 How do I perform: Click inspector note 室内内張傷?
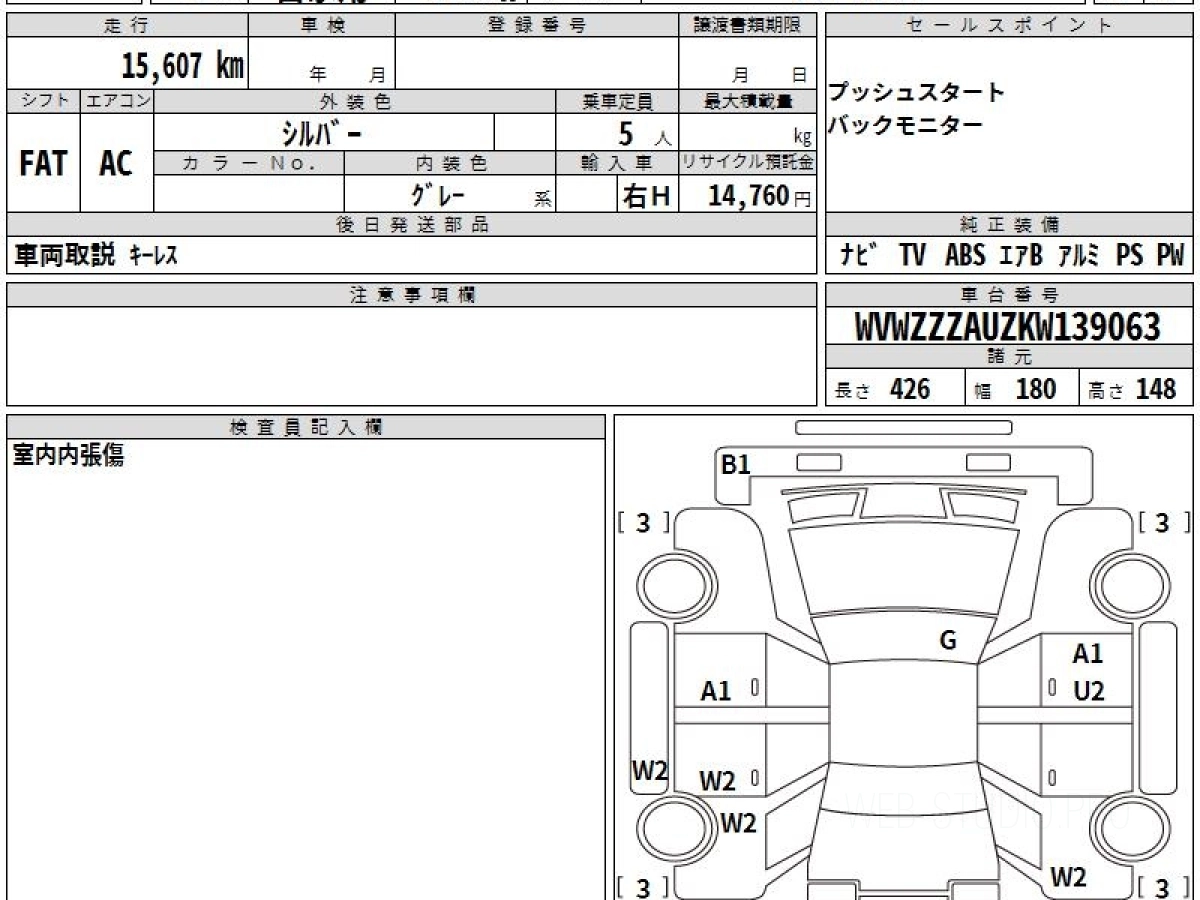click(x=68, y=455)
